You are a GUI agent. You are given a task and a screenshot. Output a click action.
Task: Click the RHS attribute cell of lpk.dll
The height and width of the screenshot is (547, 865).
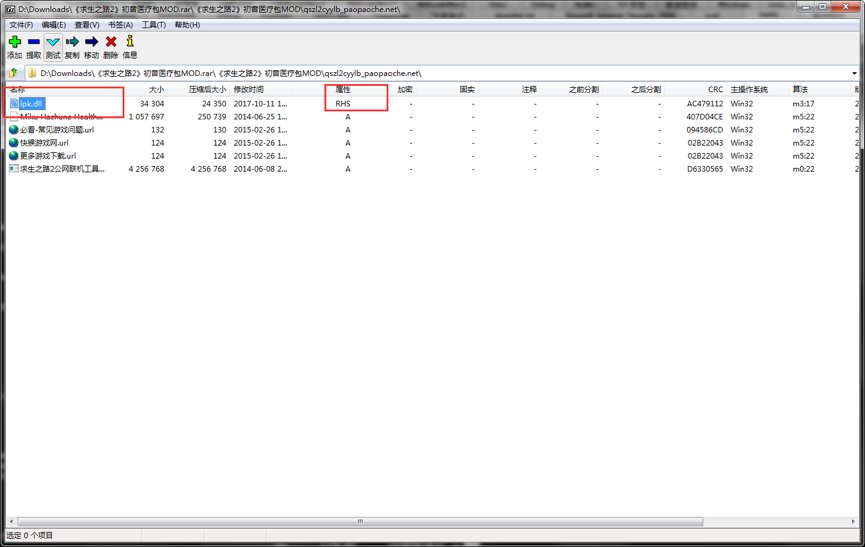click(343, 104)
